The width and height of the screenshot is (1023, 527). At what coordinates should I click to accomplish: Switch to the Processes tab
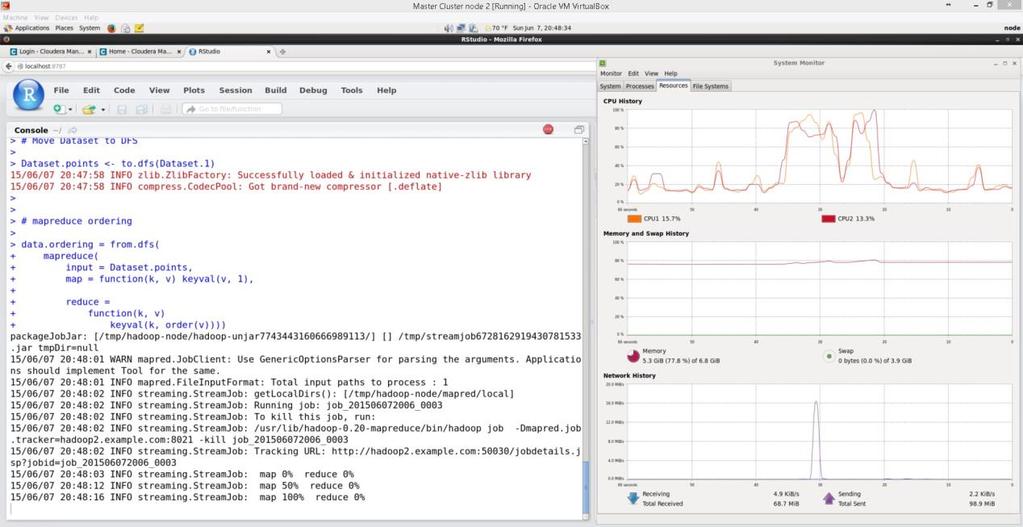click(x=639, y=86)
